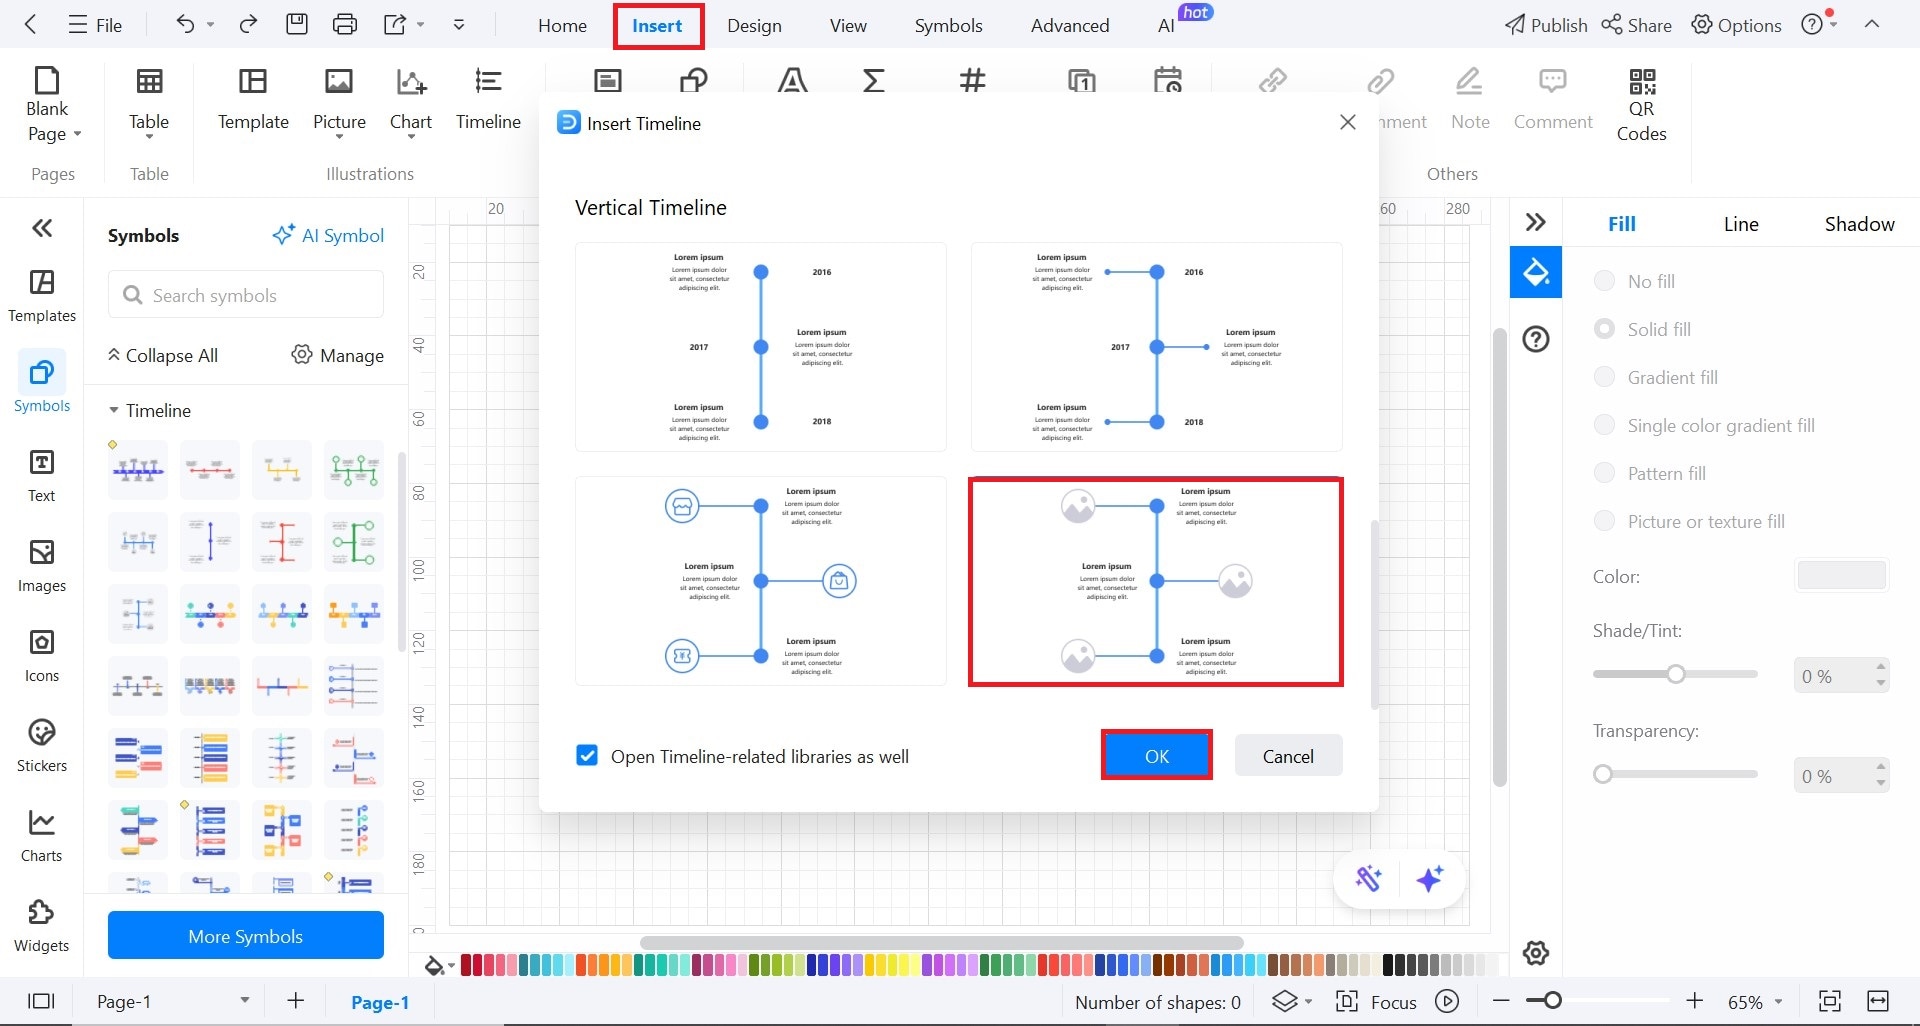The width and height of the screenshot is (1920, 1026).
Task: Open the Chart dropdown arrow
Action: (x=411, y=137)
